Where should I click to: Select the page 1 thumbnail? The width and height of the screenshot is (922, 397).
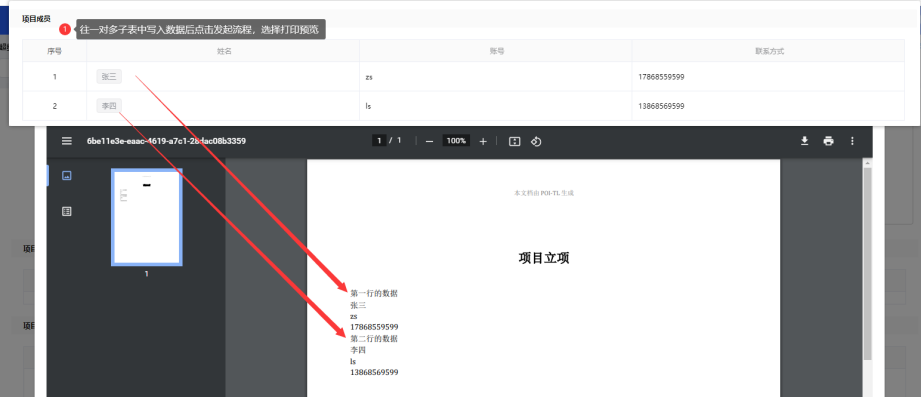point(146,217)
